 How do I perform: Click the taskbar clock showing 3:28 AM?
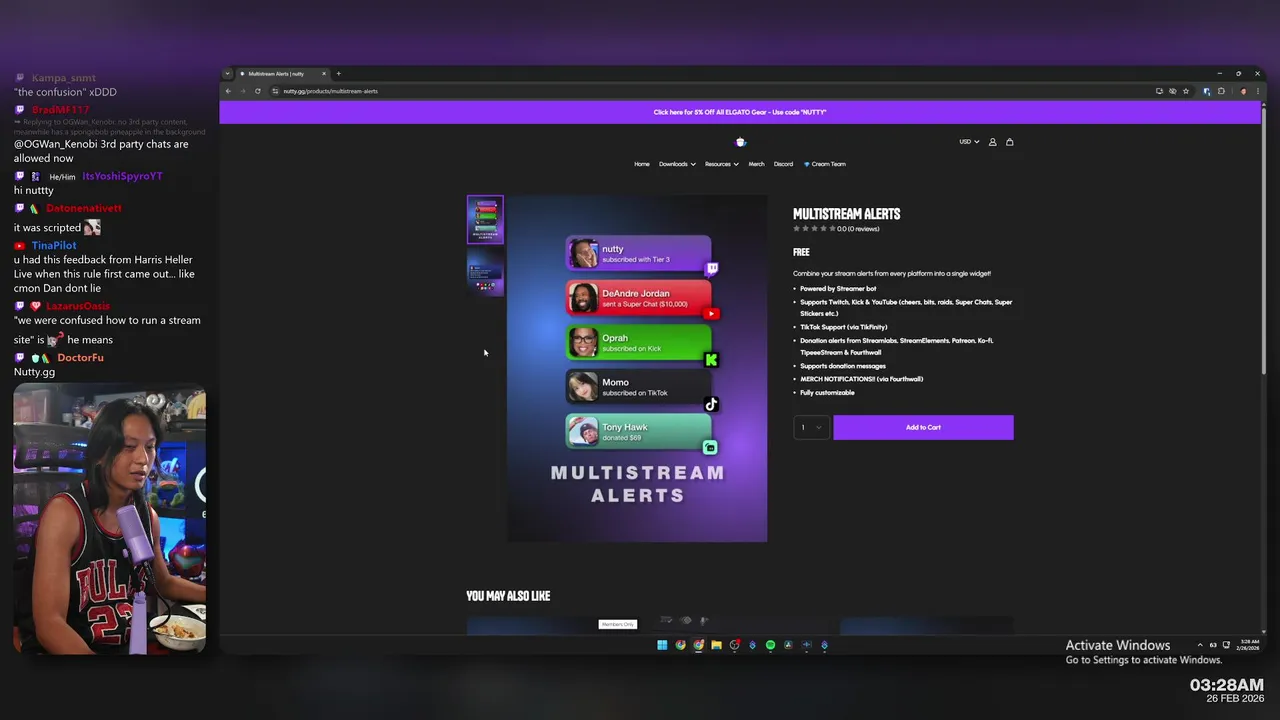tap(1250, 644)
